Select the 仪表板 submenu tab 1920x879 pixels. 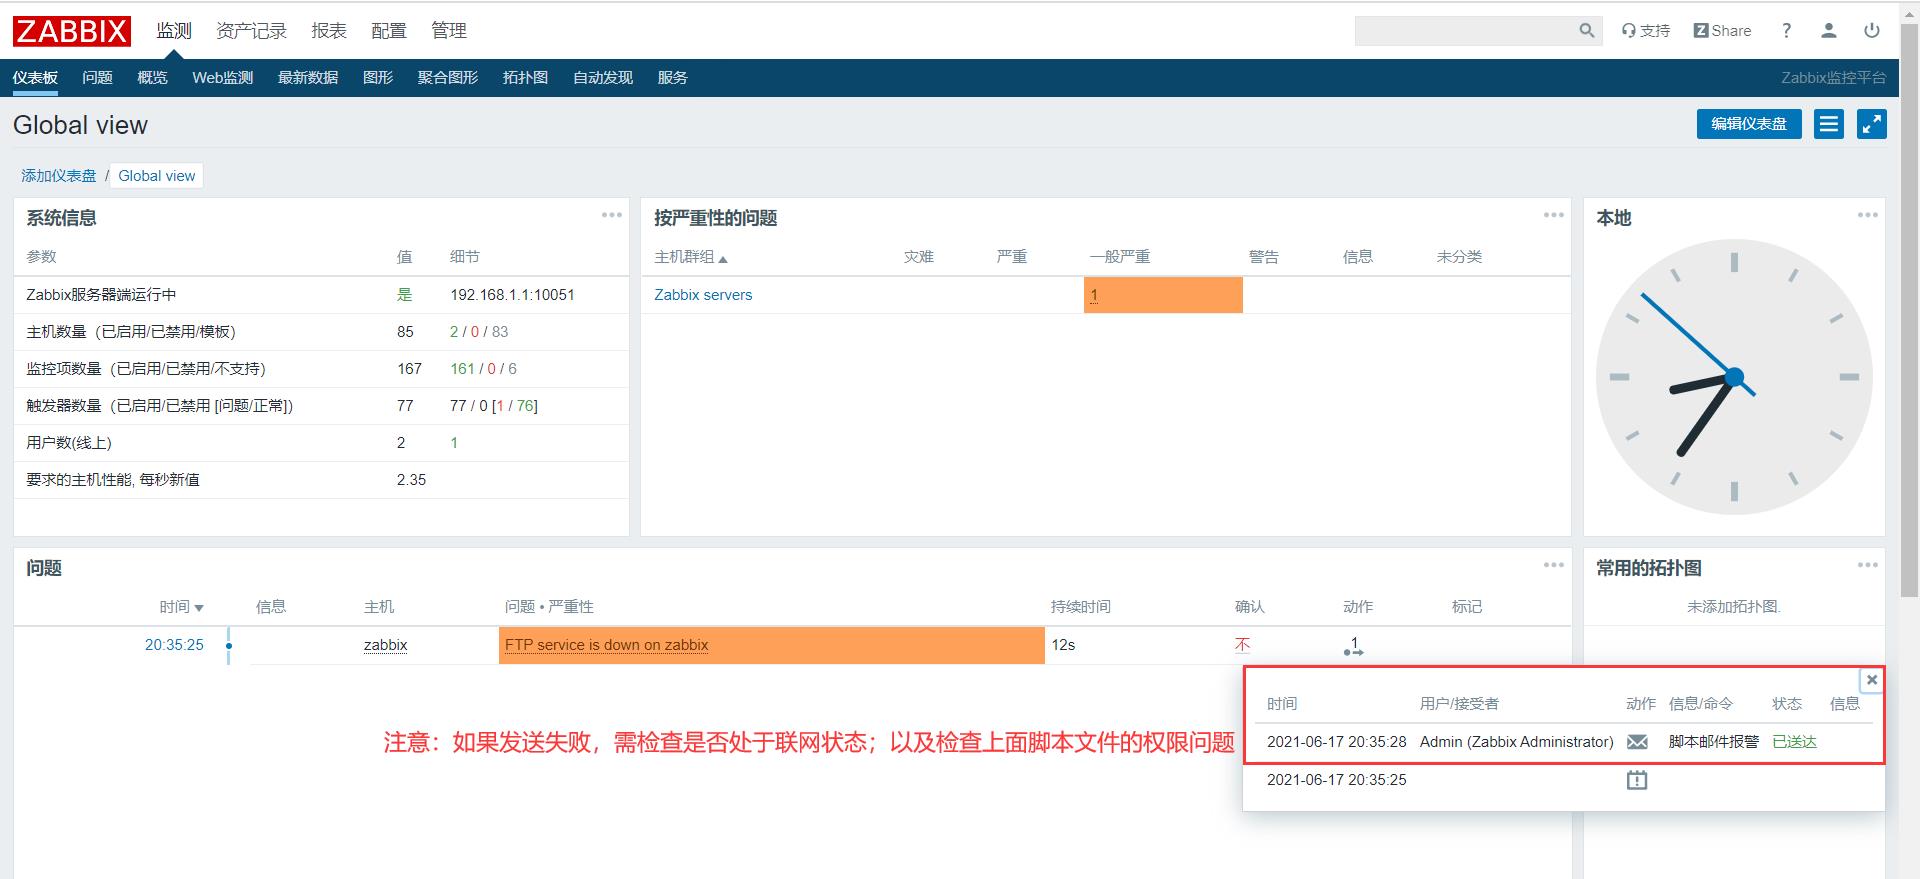click(x=35, y=77)
